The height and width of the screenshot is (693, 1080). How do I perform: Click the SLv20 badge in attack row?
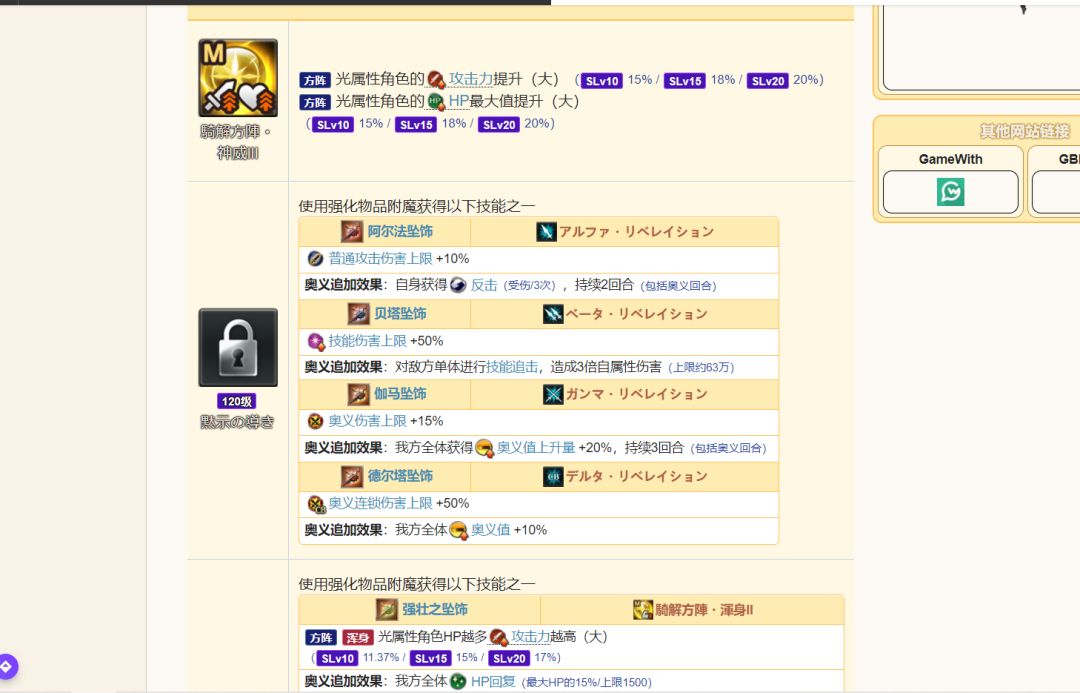click(768, 81)
